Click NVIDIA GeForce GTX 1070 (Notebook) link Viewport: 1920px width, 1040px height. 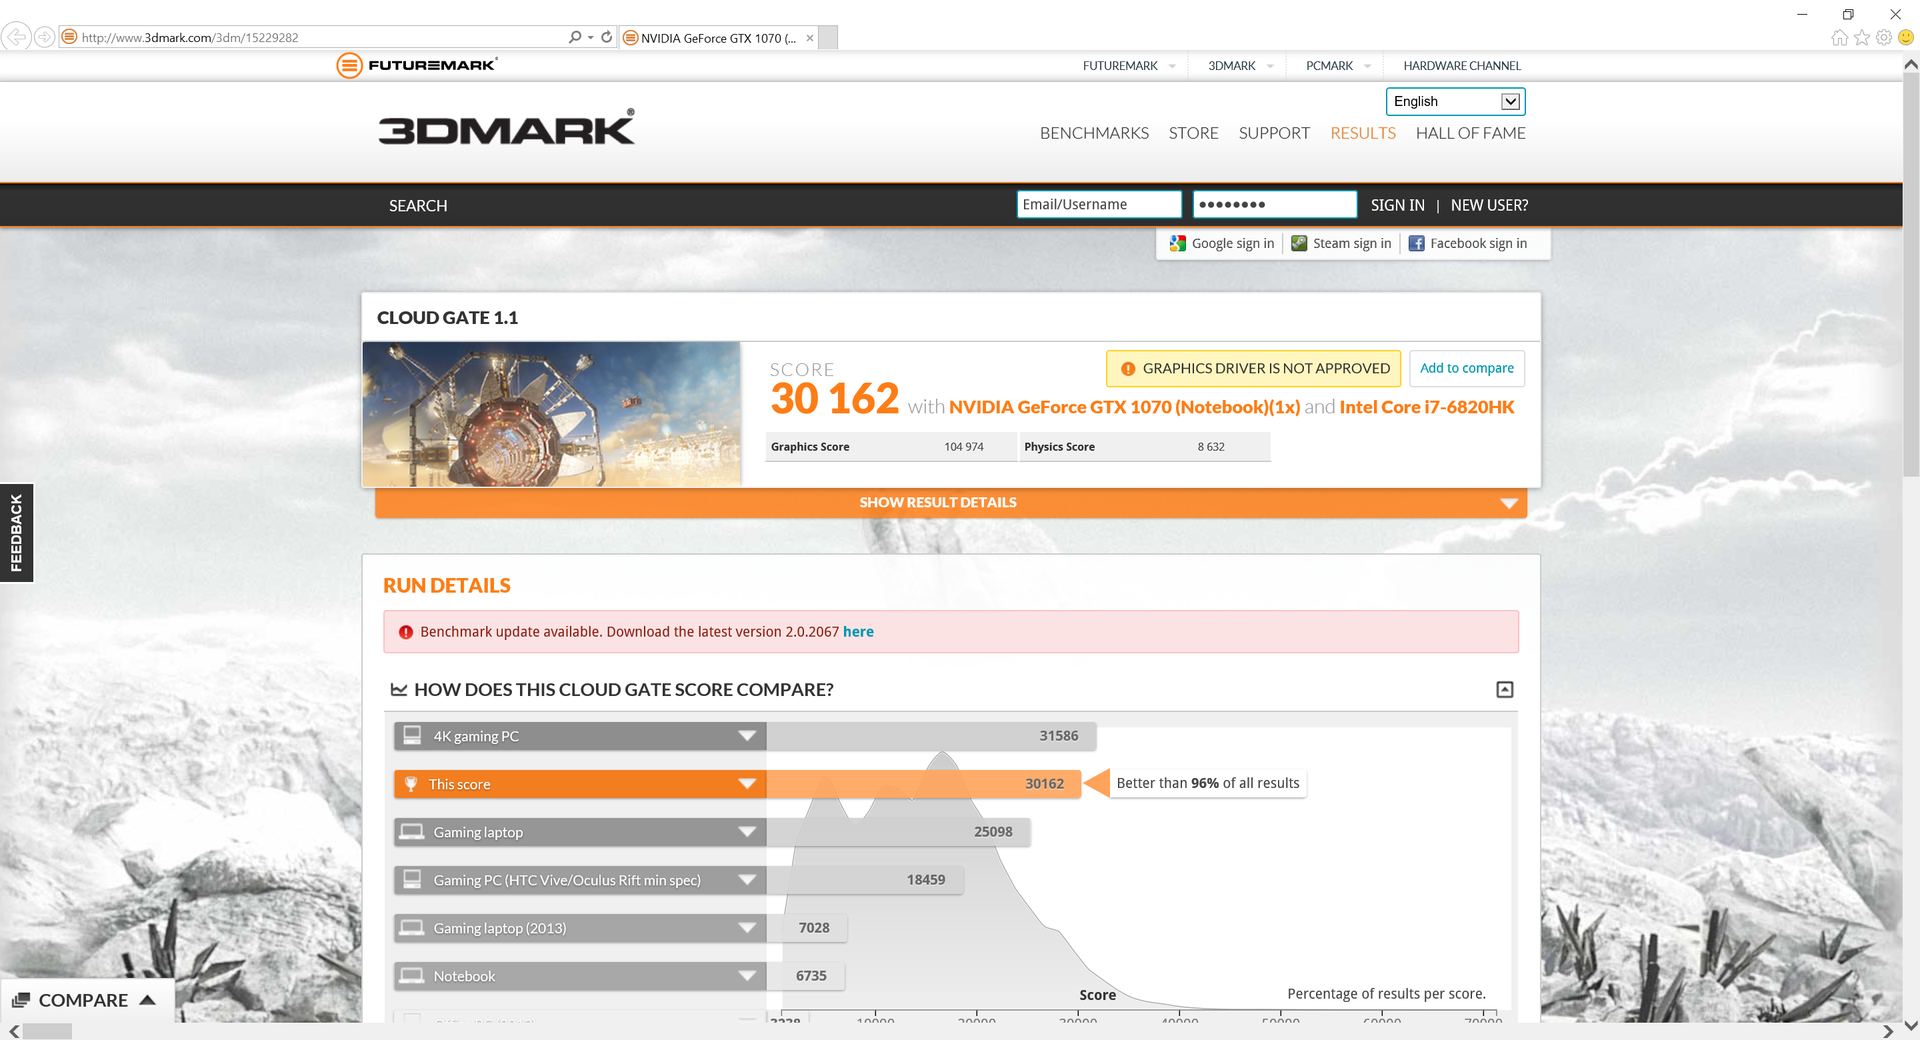coord(1124,407)
